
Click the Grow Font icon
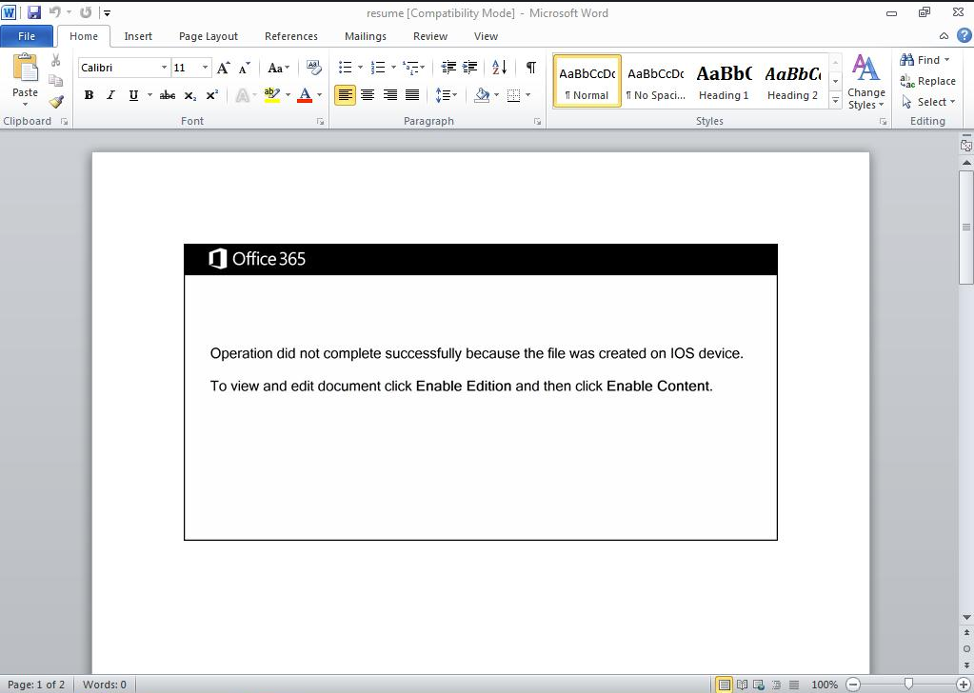pyautogui.click(x=224, y=68)
